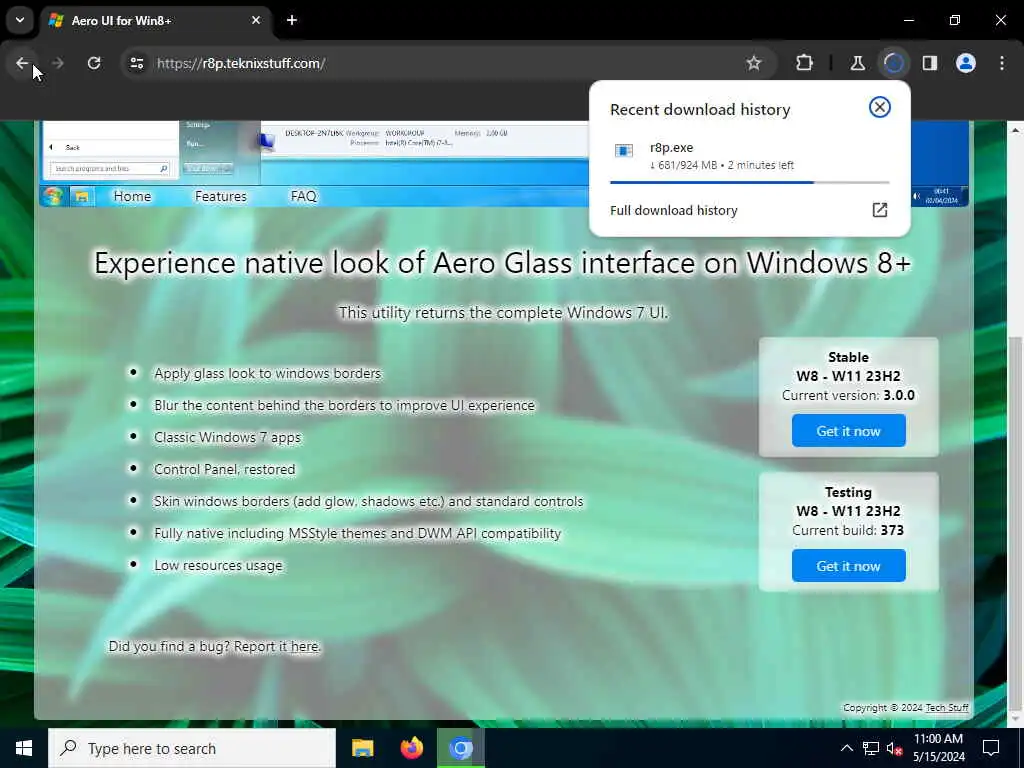1024x768 pixels.
Task: Click the browser forward arrow
Action: click(57, 63)
